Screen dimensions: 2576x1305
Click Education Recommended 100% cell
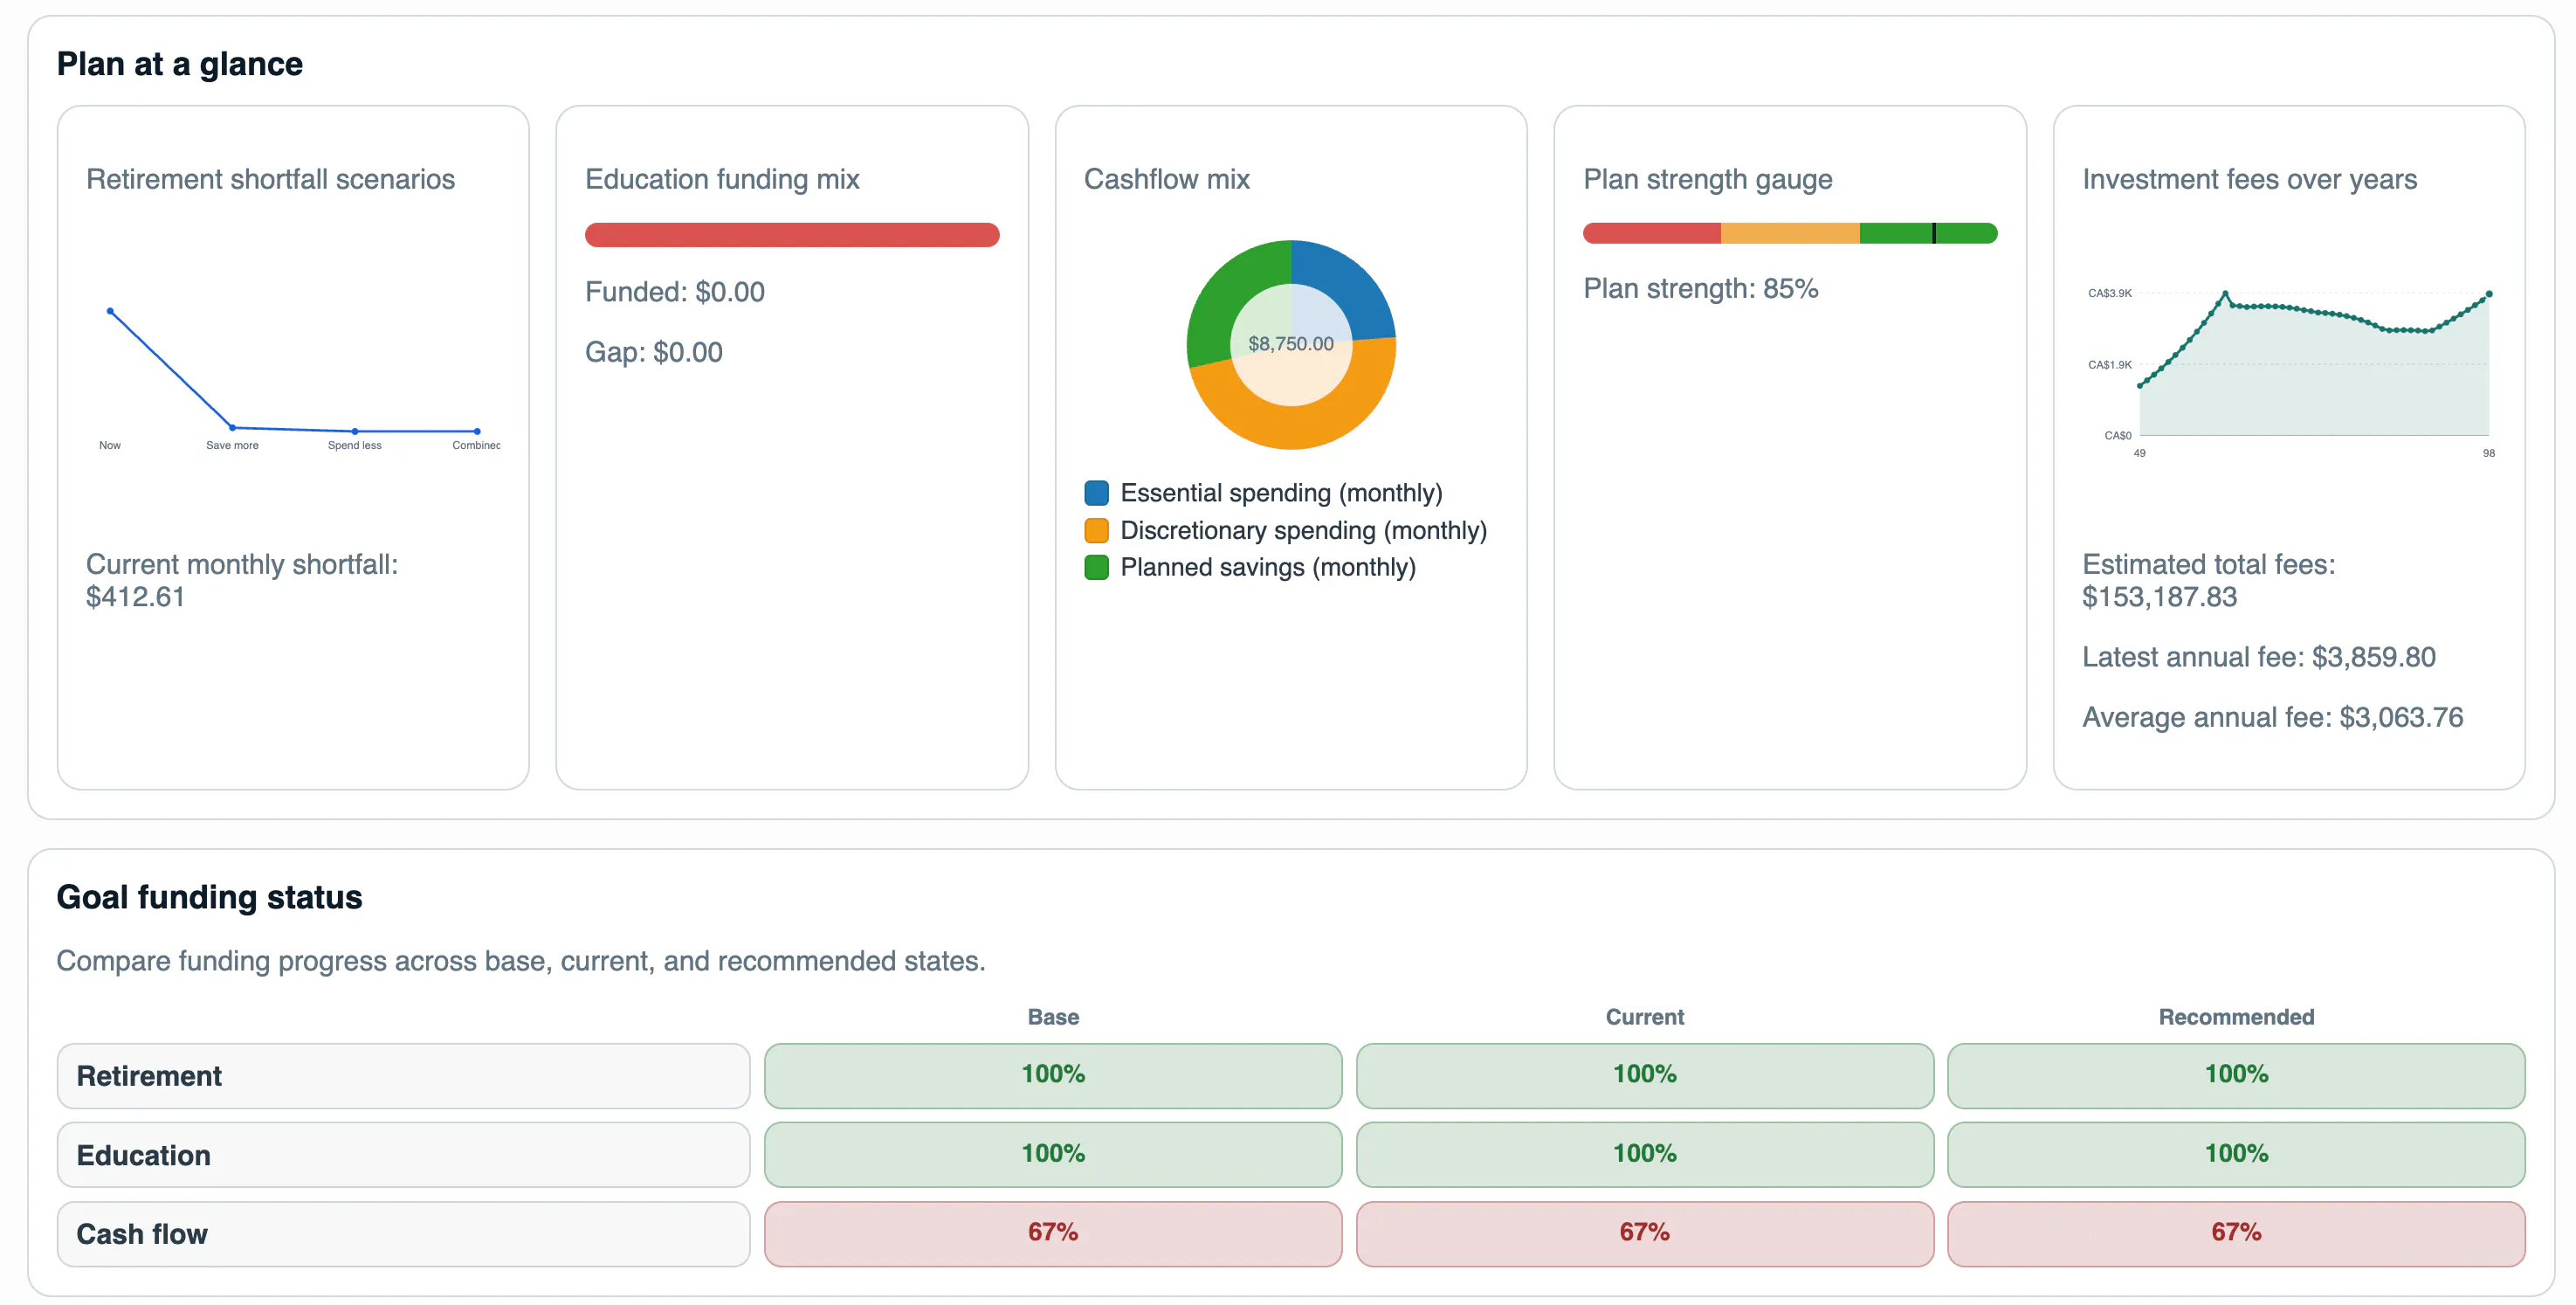pyautogui.click(x=2236, y=1155)
